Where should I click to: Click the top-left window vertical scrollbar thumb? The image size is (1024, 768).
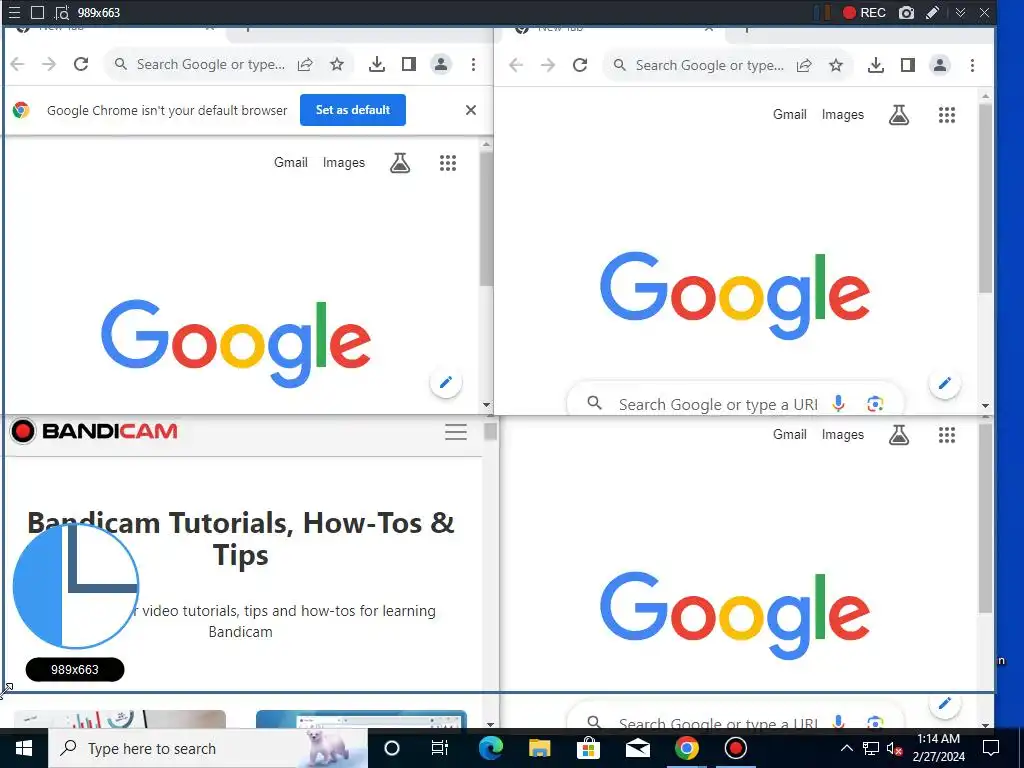click(x=486, y=219)
